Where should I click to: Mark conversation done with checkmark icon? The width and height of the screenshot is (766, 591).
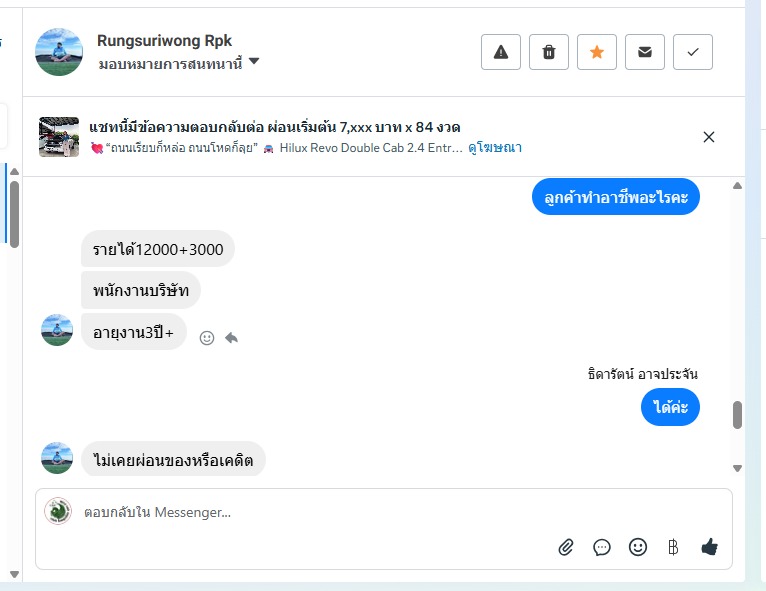point(693,52)
